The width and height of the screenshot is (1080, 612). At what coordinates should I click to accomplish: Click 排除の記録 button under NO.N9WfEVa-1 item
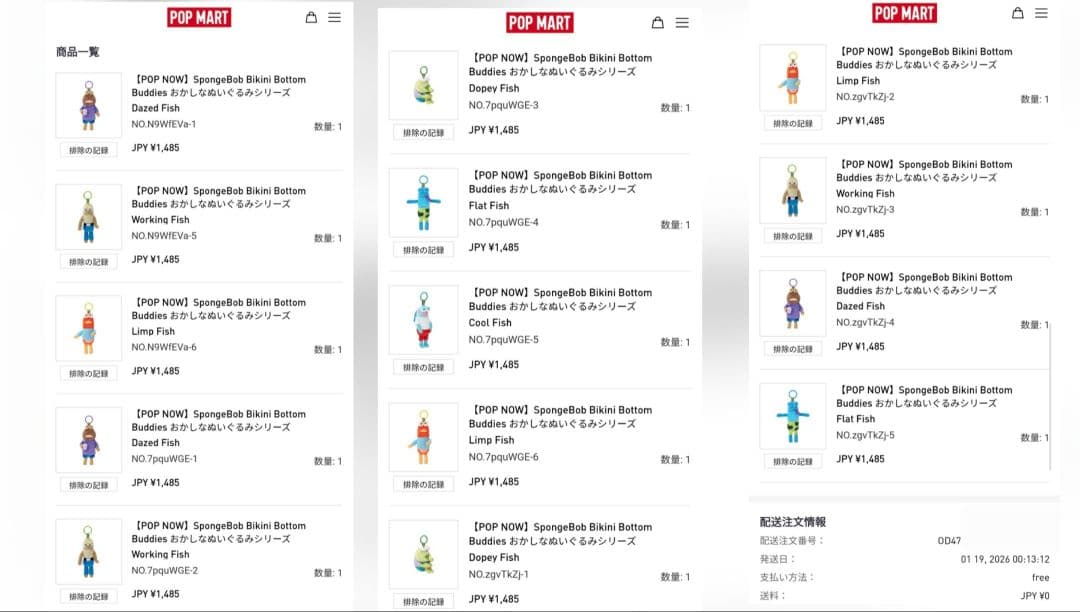coord(88,150)
